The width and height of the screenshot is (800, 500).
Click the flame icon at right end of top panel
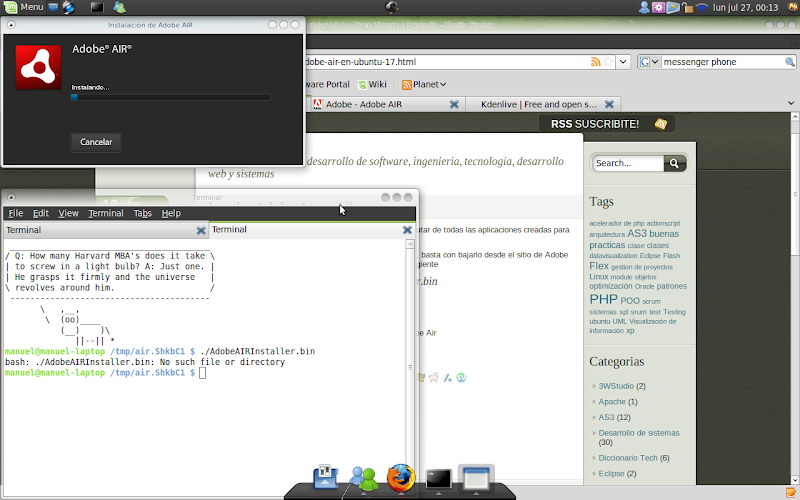[791, 7]
